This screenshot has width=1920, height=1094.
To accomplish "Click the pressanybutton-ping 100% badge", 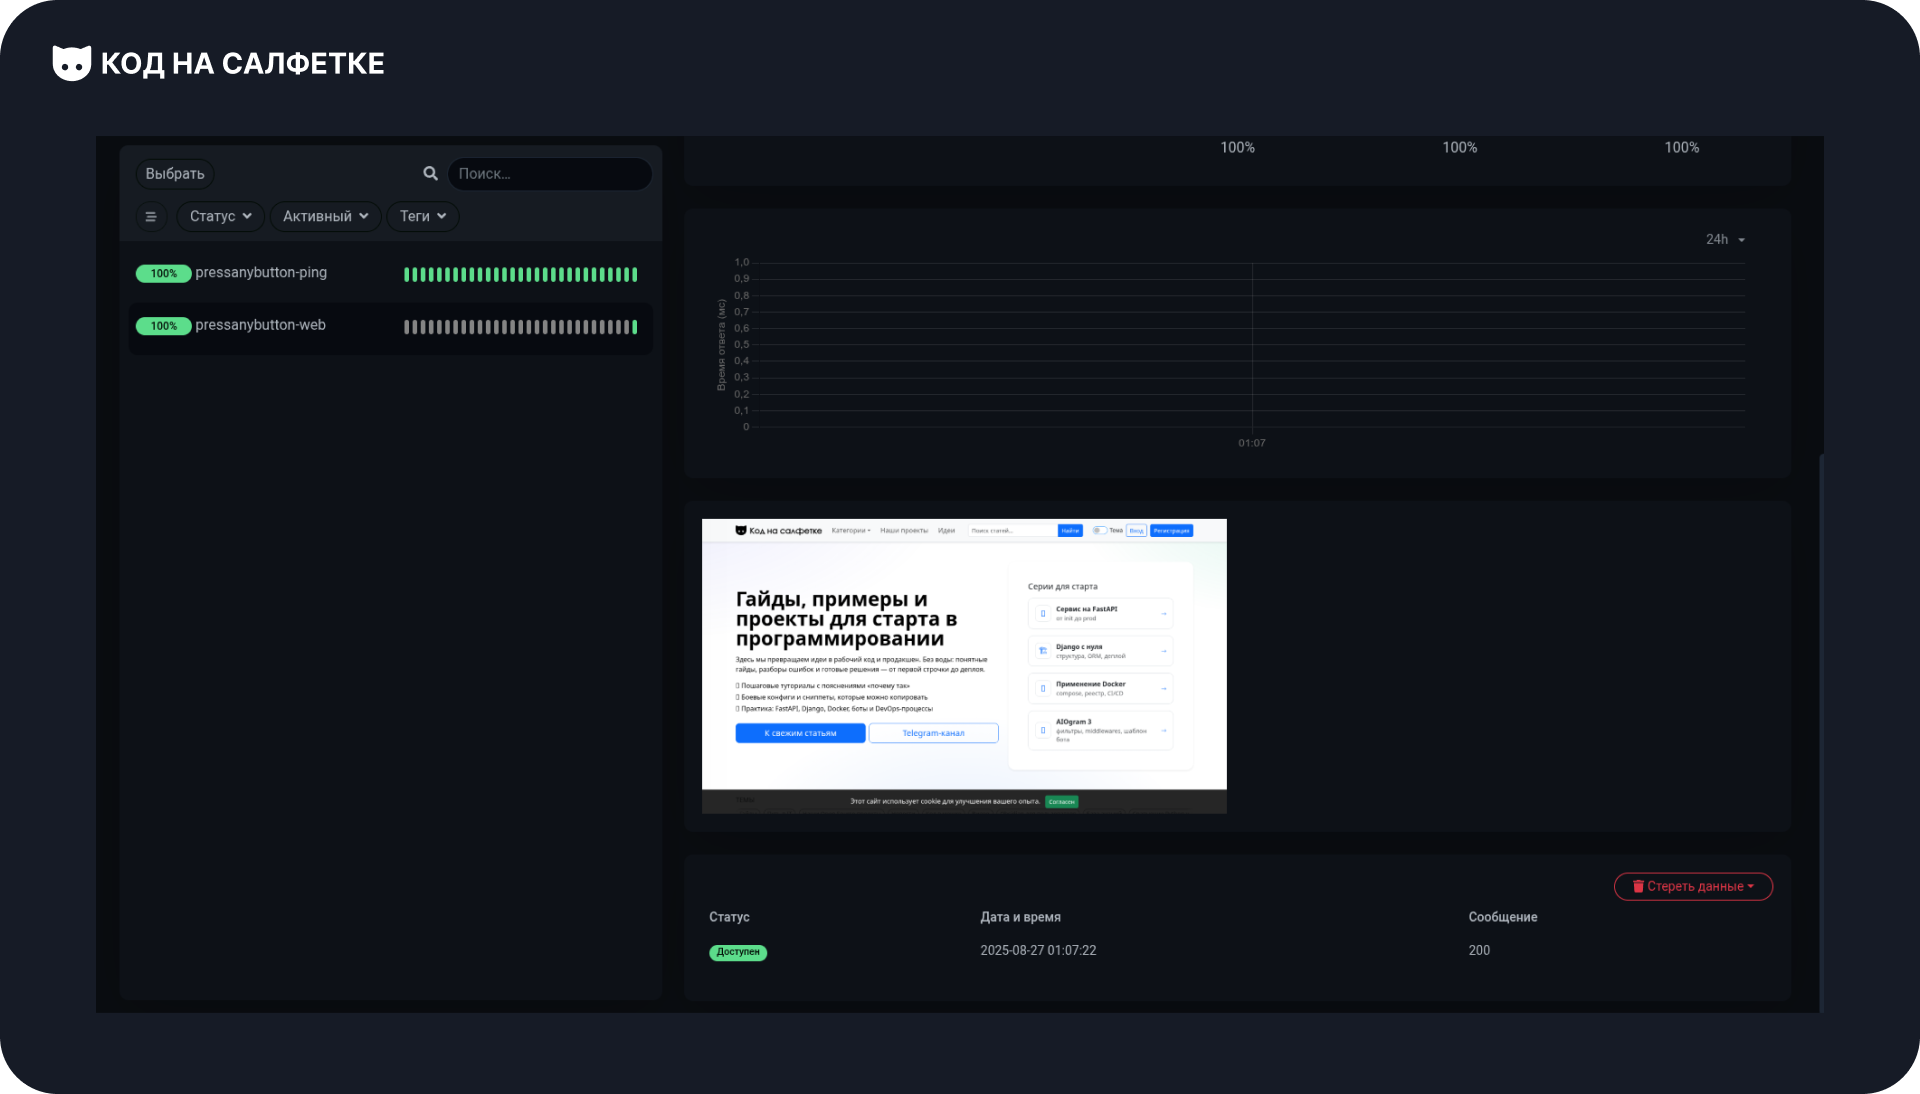I will (x=163, y=274).
